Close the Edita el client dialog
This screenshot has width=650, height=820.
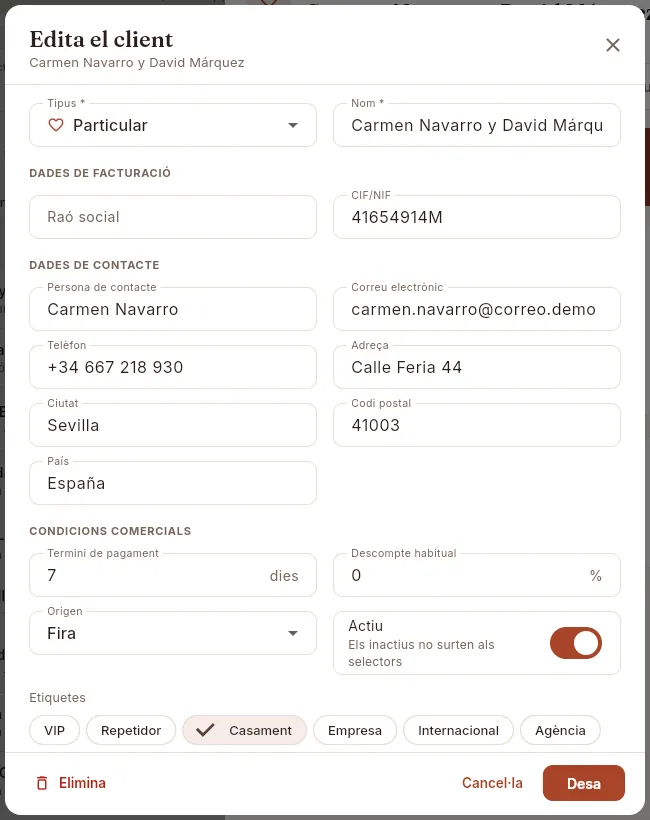tap(613, 45)
